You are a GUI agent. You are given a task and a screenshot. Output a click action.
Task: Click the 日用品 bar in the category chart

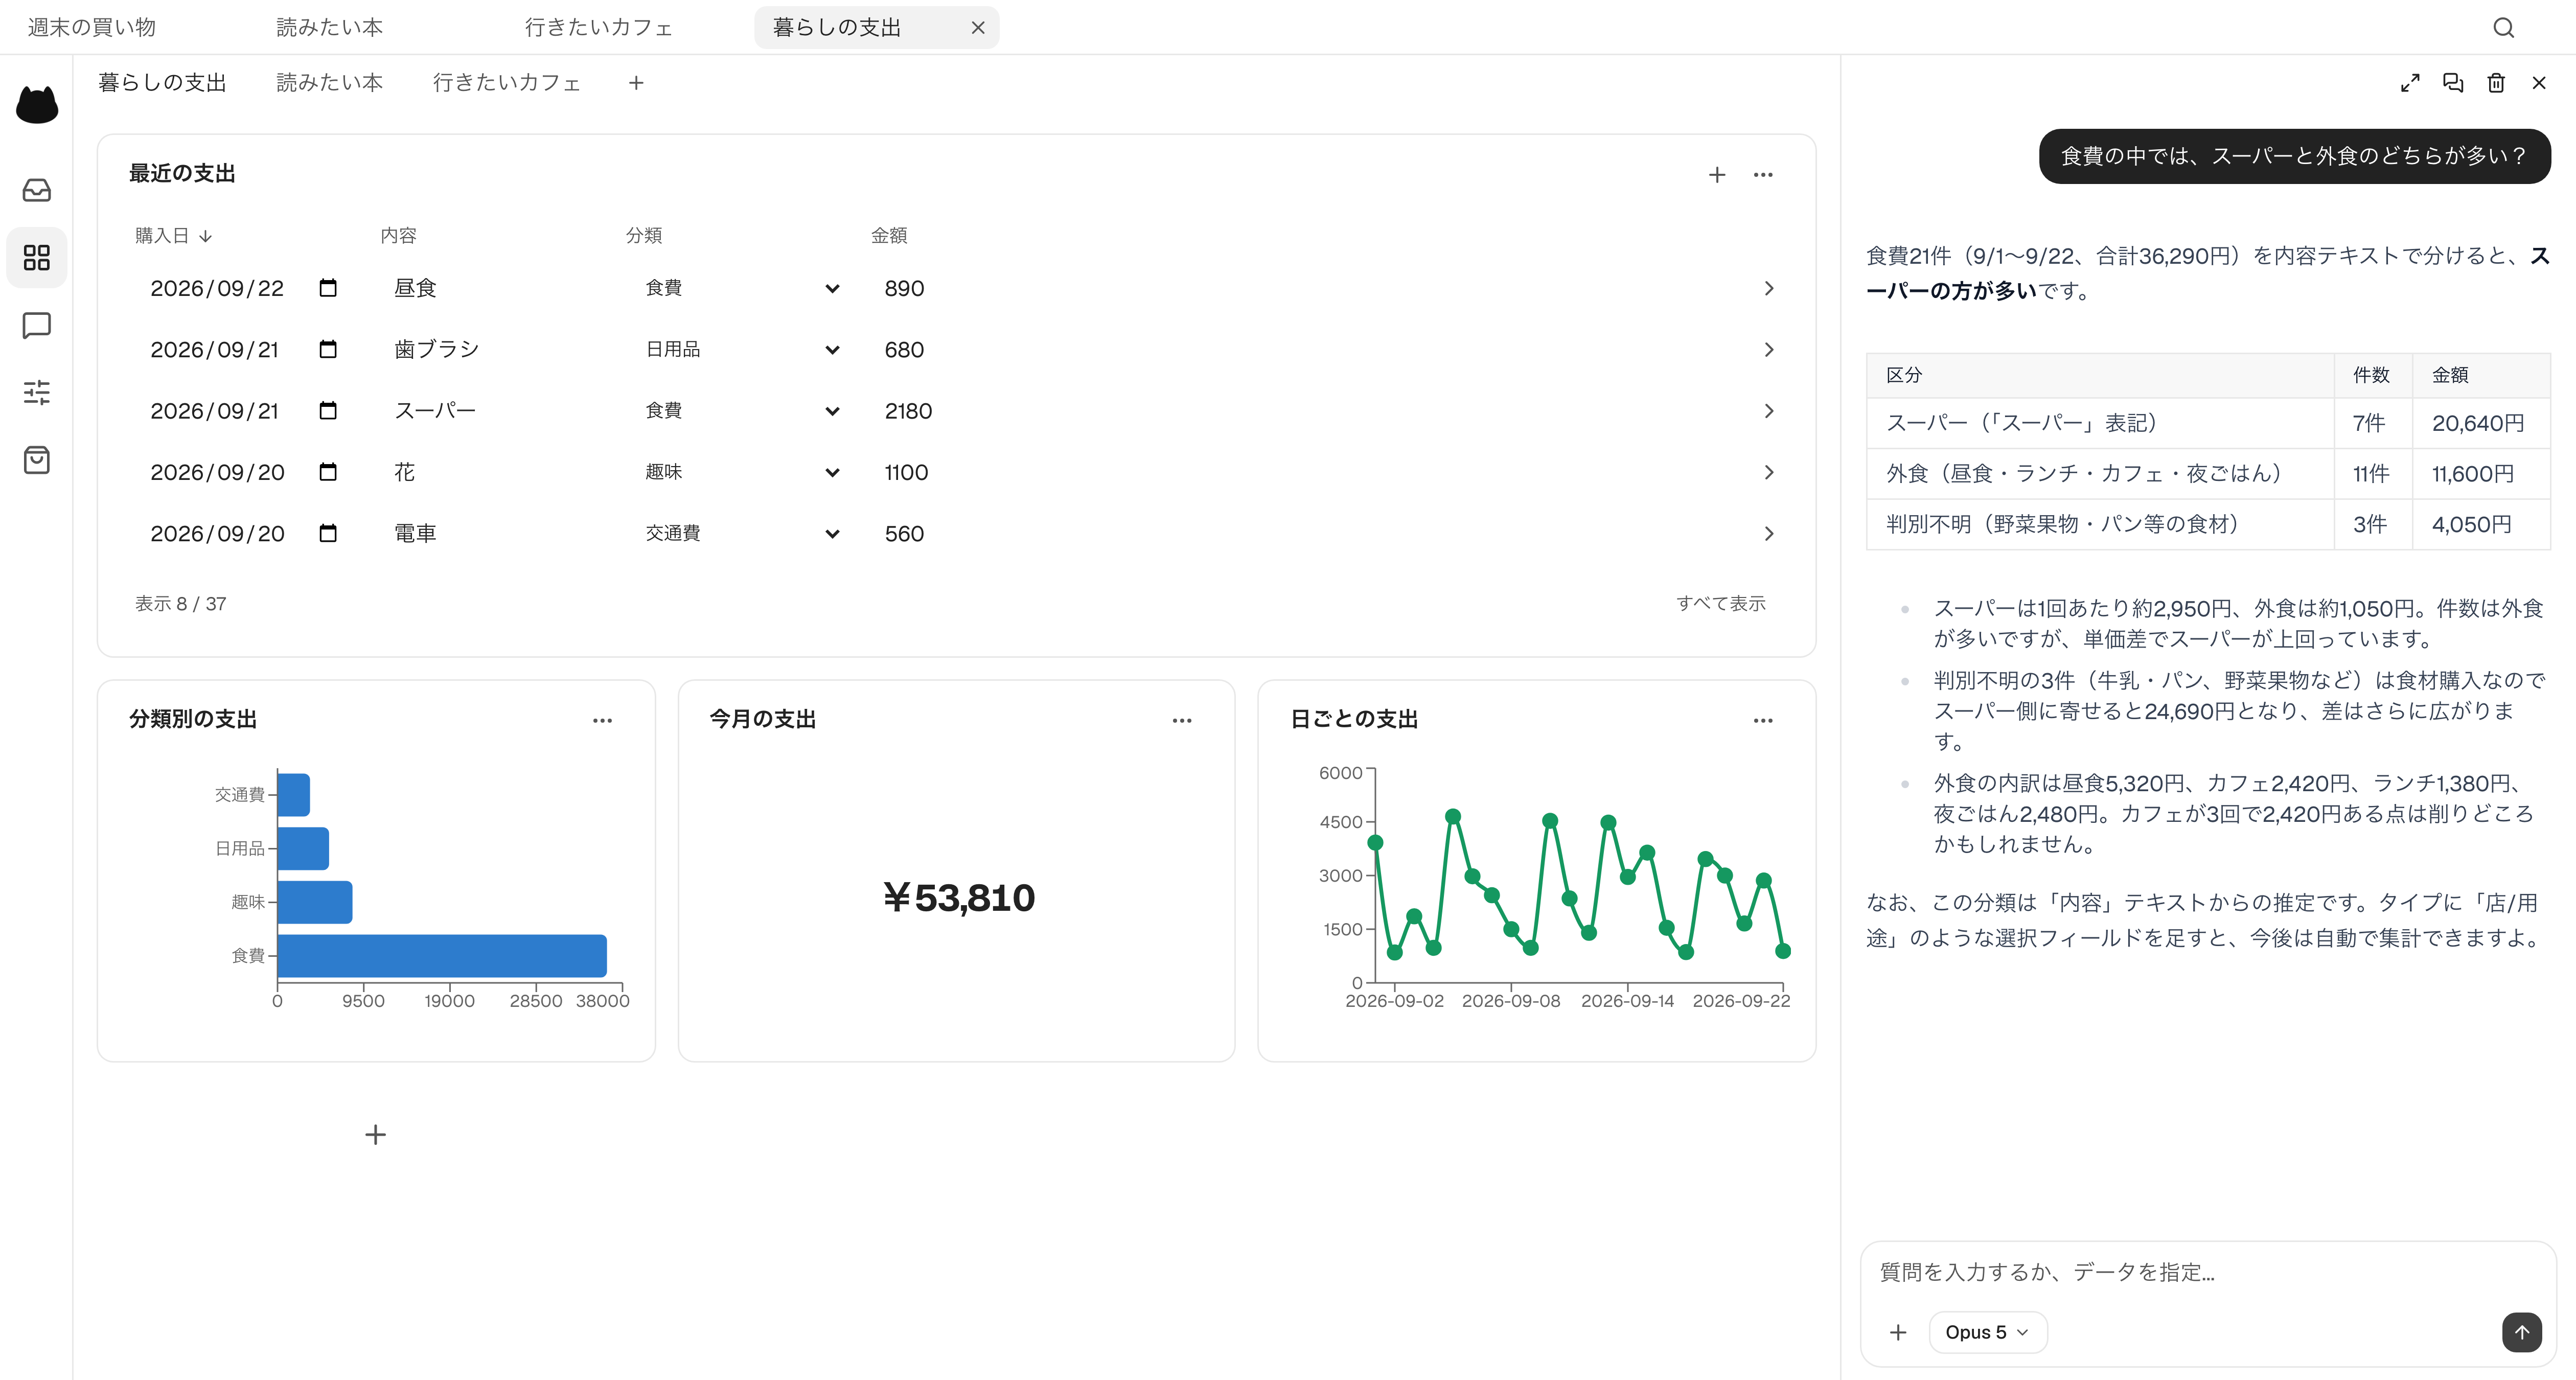pyautogui.click(x=303, y=848)
